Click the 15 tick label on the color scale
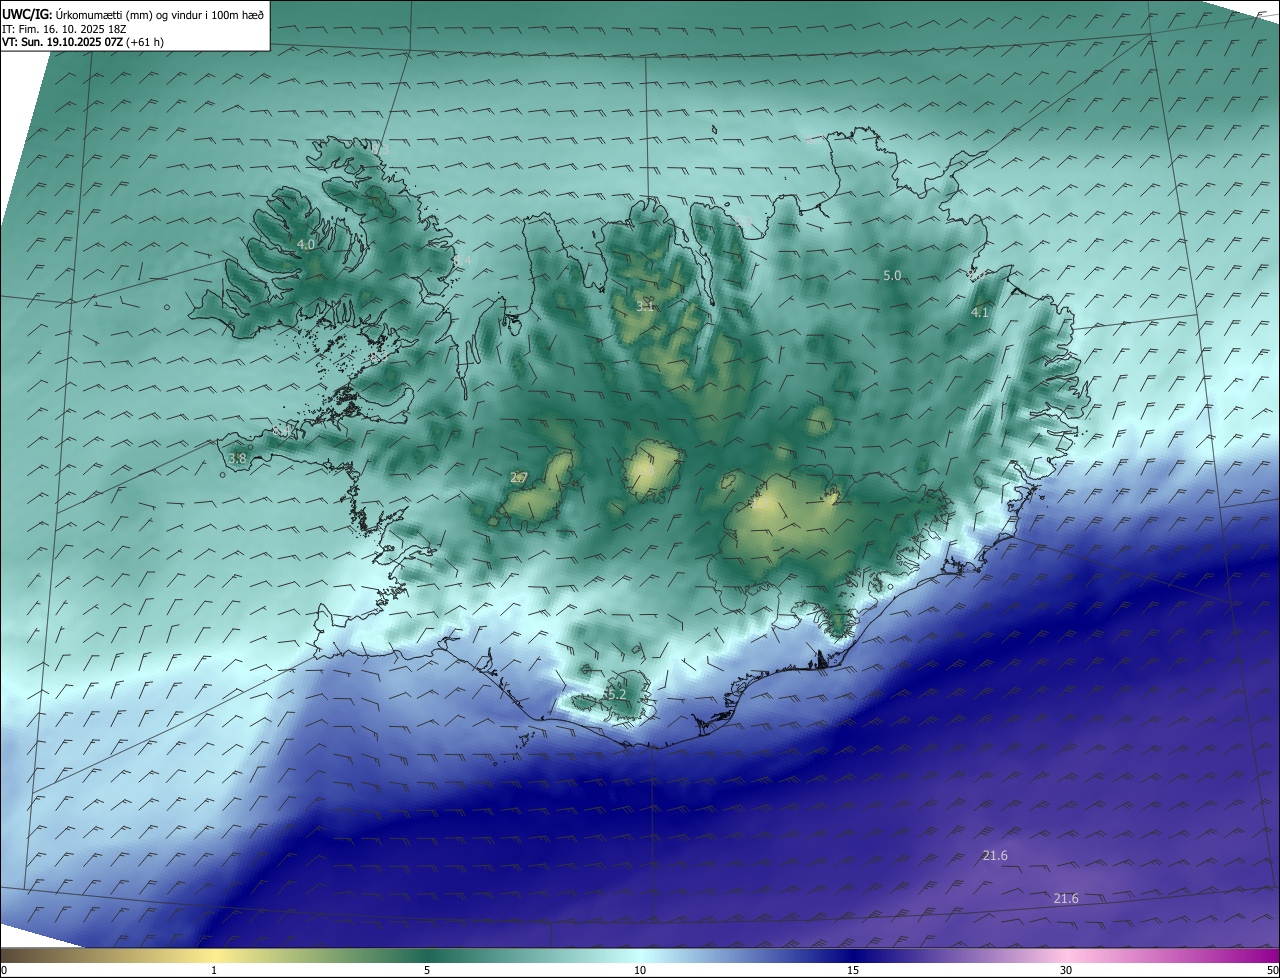This screenshot has width=1280, height=978. point(853,970)
